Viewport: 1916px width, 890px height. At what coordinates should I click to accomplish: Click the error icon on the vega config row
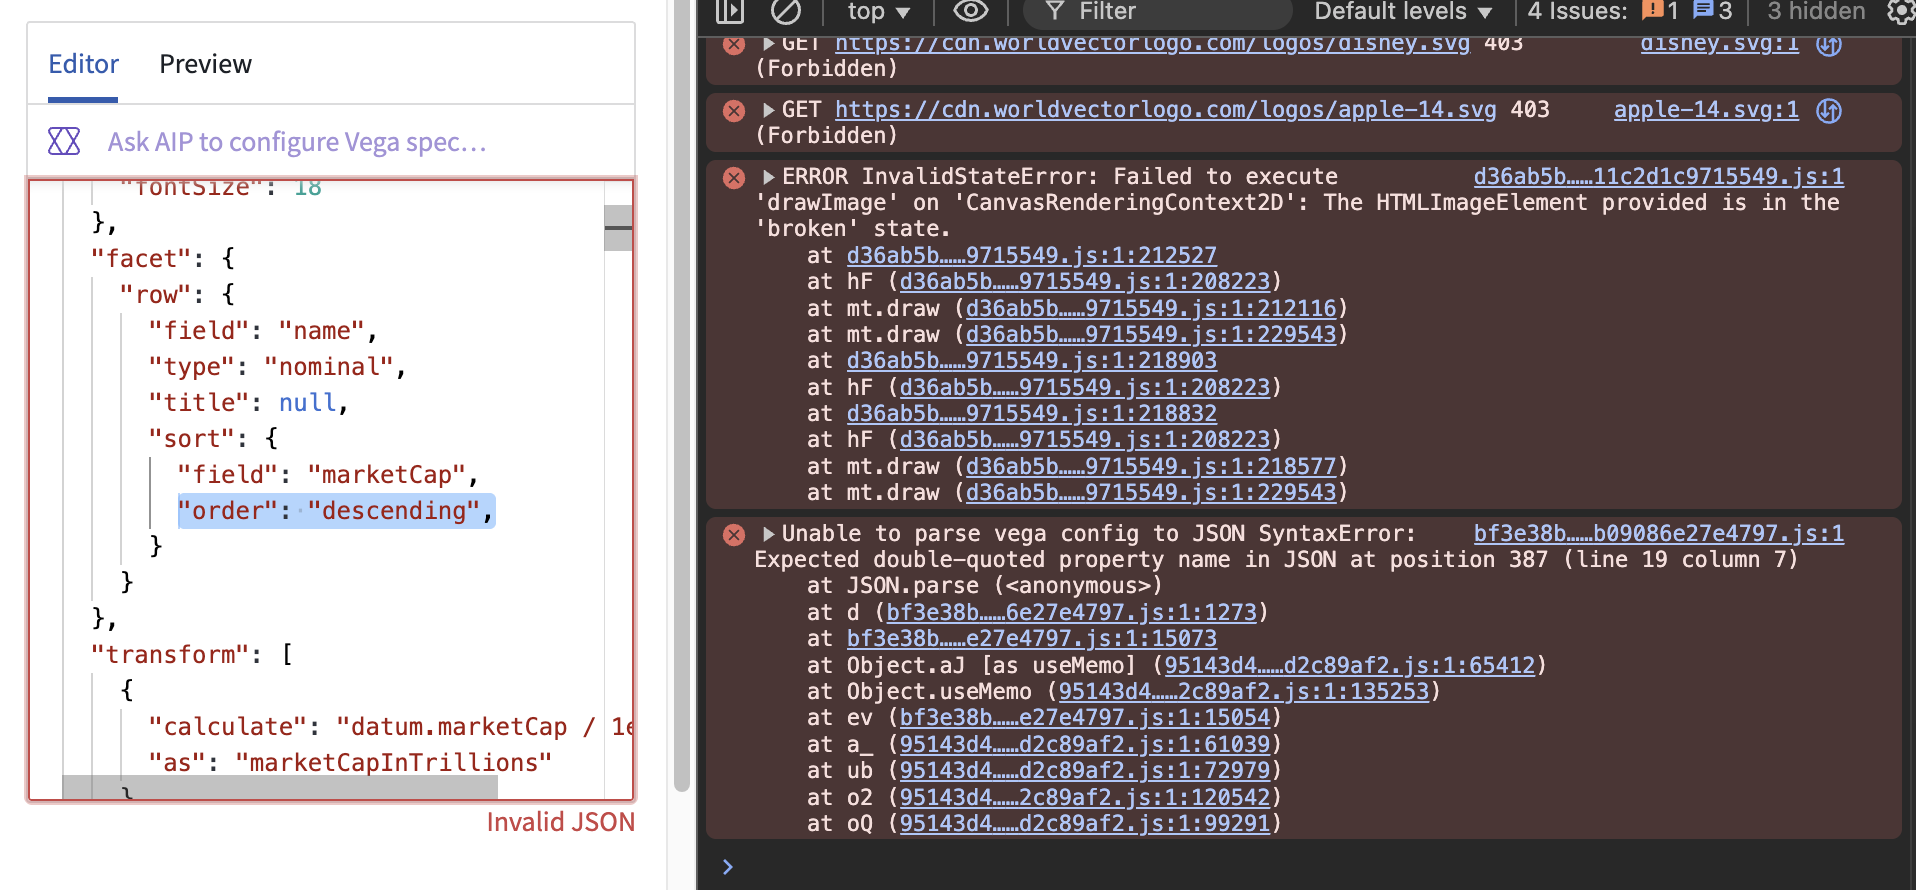click(734, 535)
